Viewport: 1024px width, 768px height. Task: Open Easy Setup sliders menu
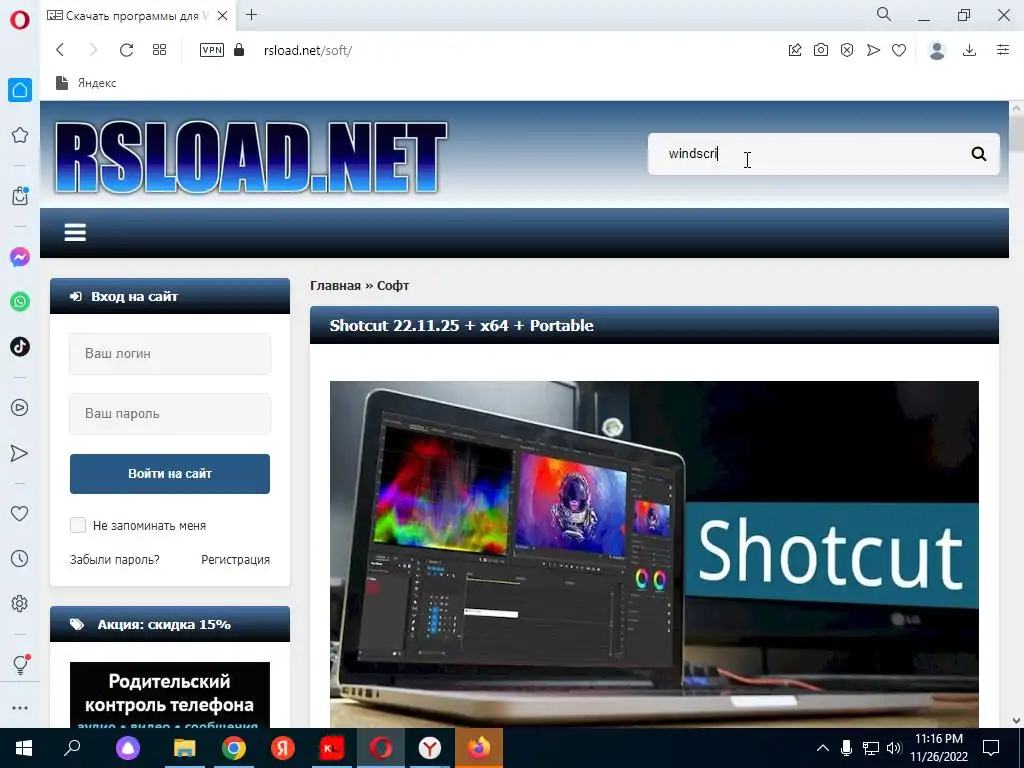coord(1003,50)
